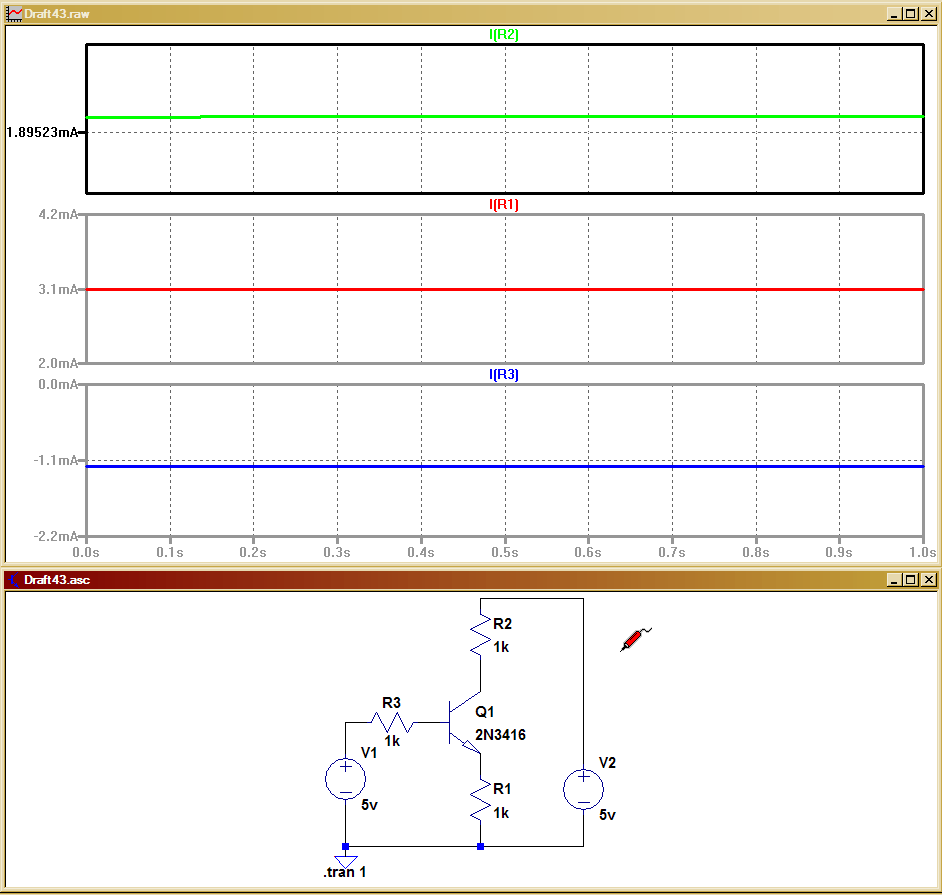This screenshot has height=895, width=942.
Task: Select transistor Q1 symbol
Action: point(464,723)
